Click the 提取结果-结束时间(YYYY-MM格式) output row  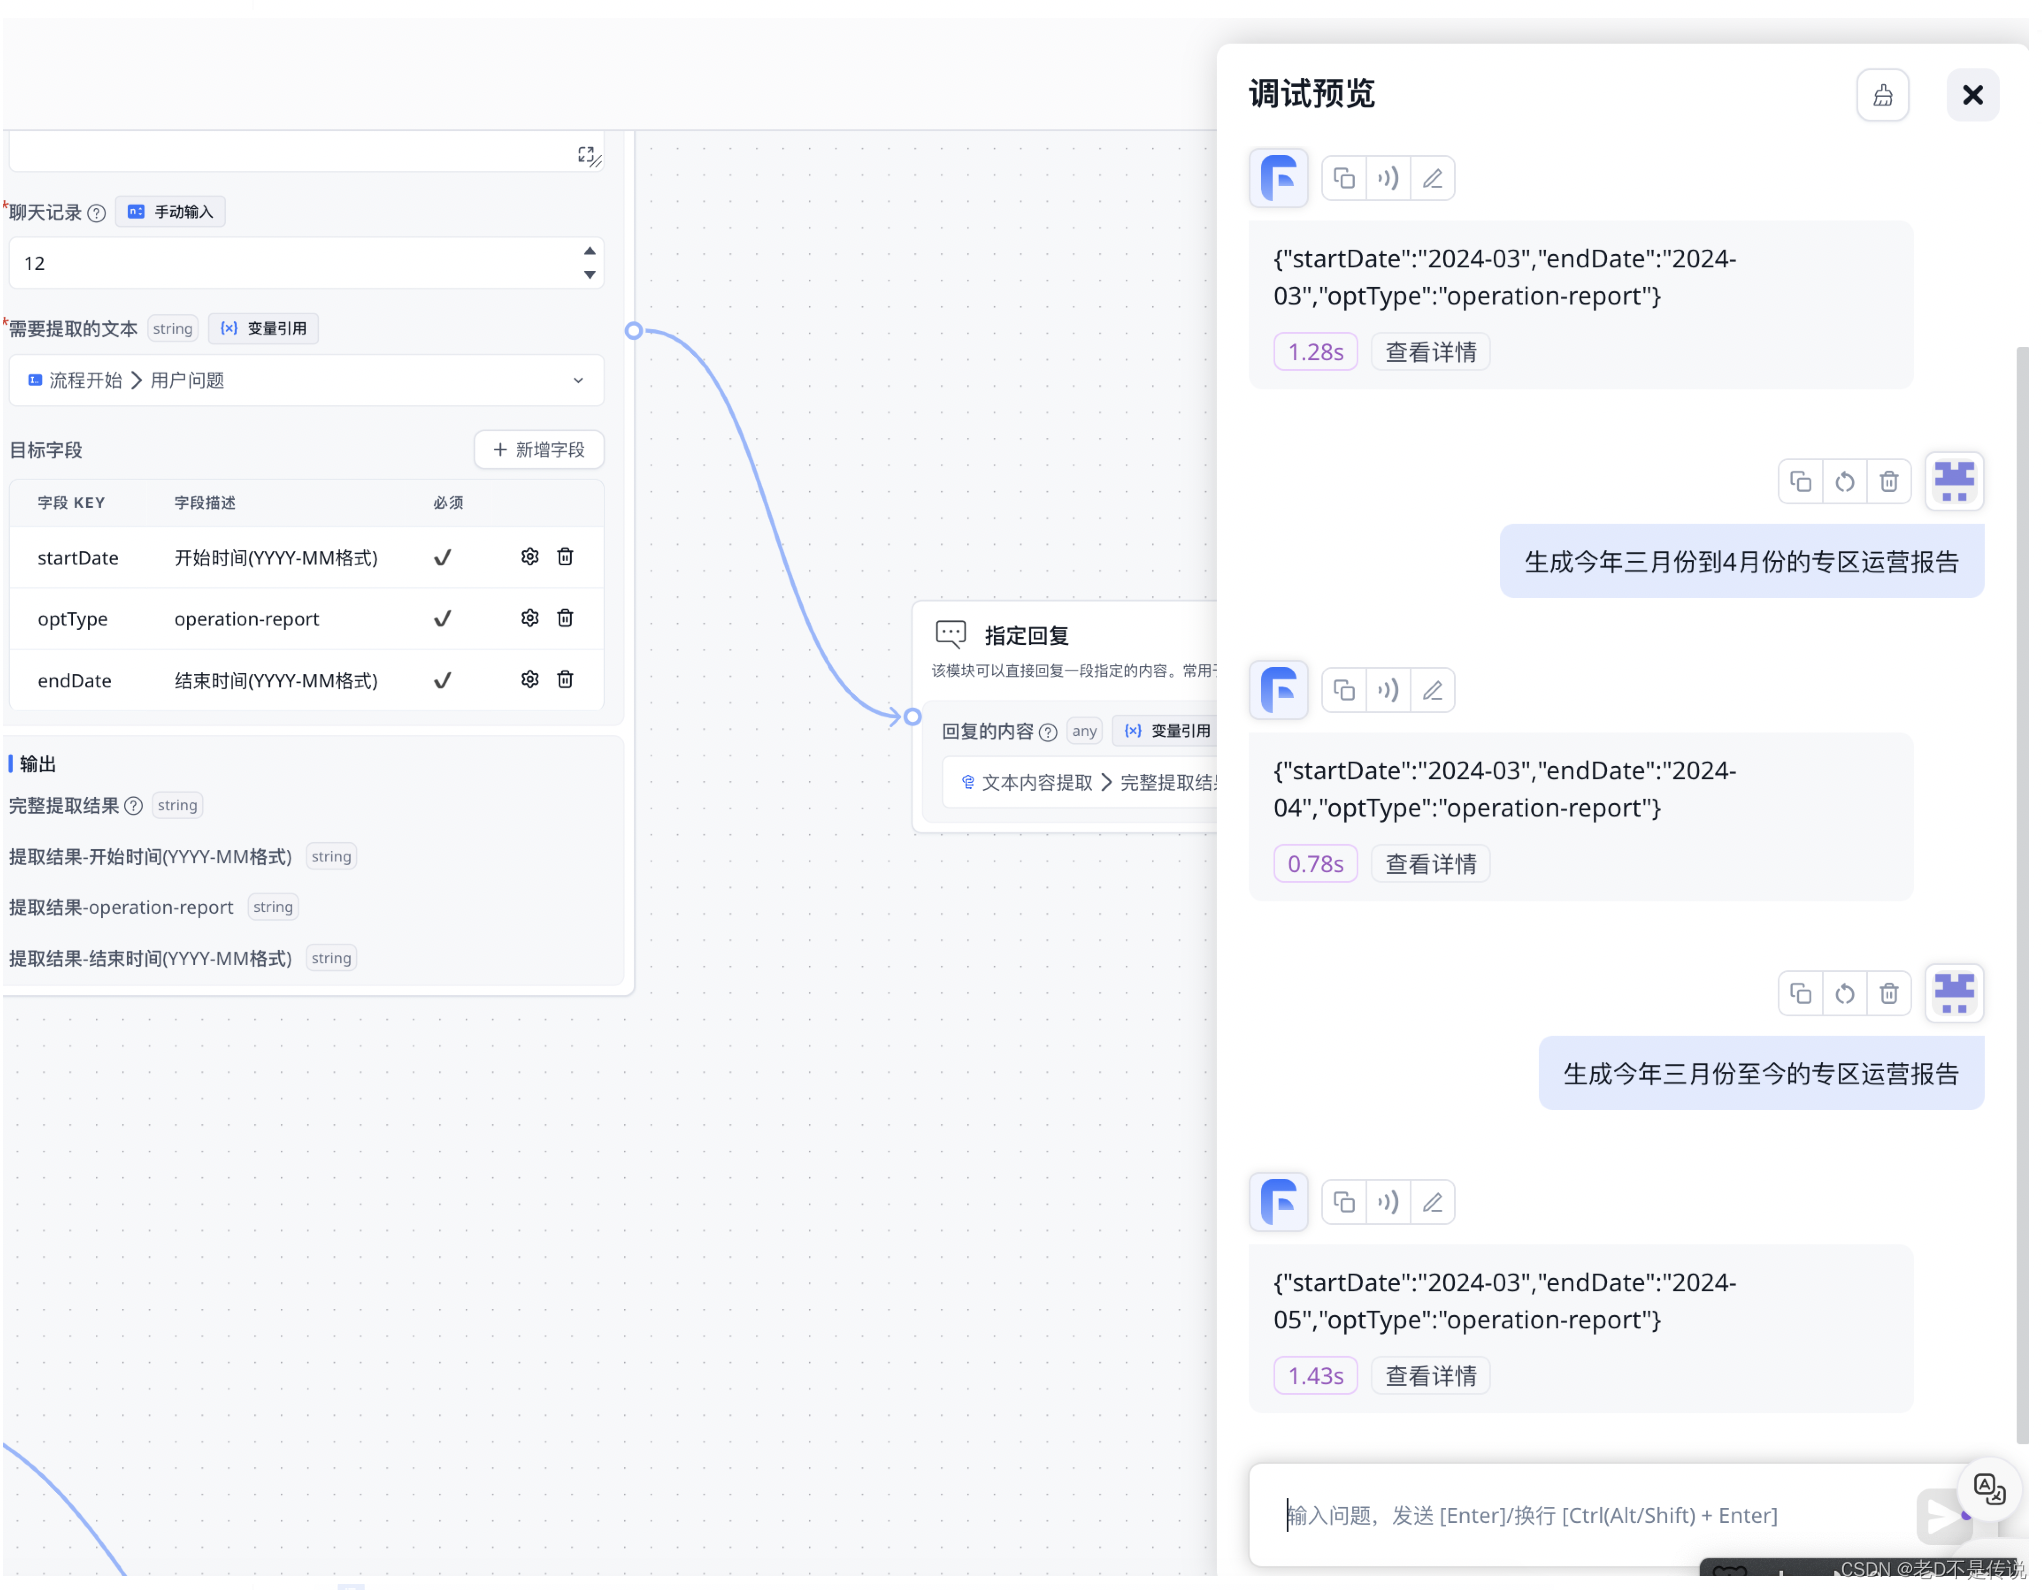[x=182, y=958]
